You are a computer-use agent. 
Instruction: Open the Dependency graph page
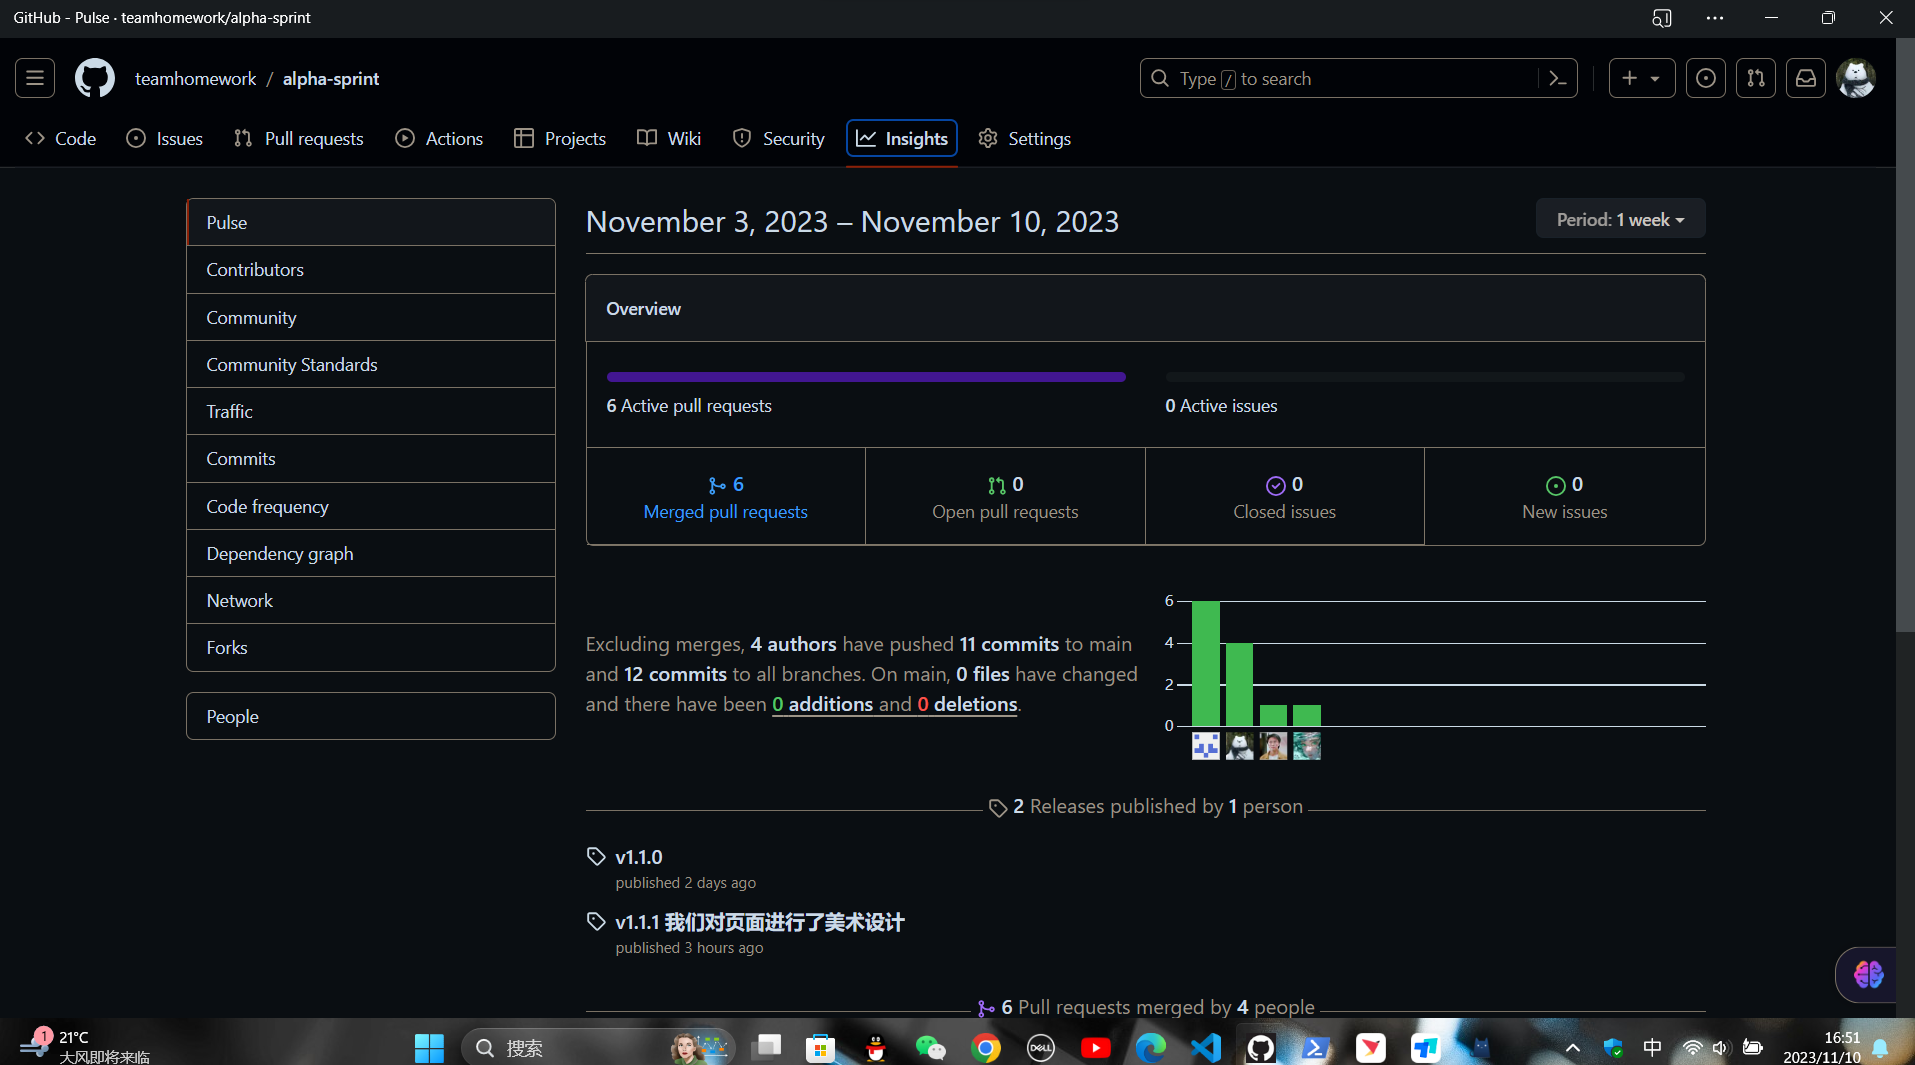(371, 553)
